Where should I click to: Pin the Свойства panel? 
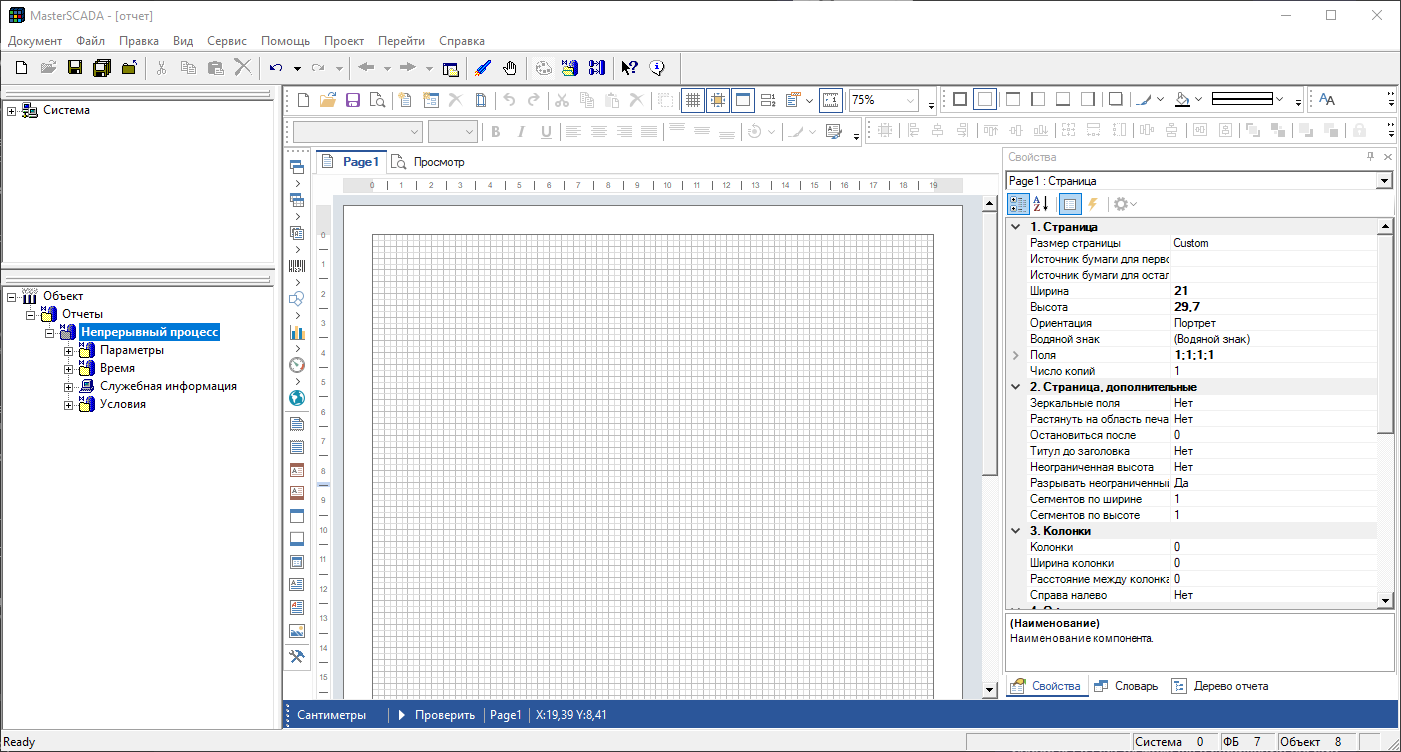pos(1370,157)
